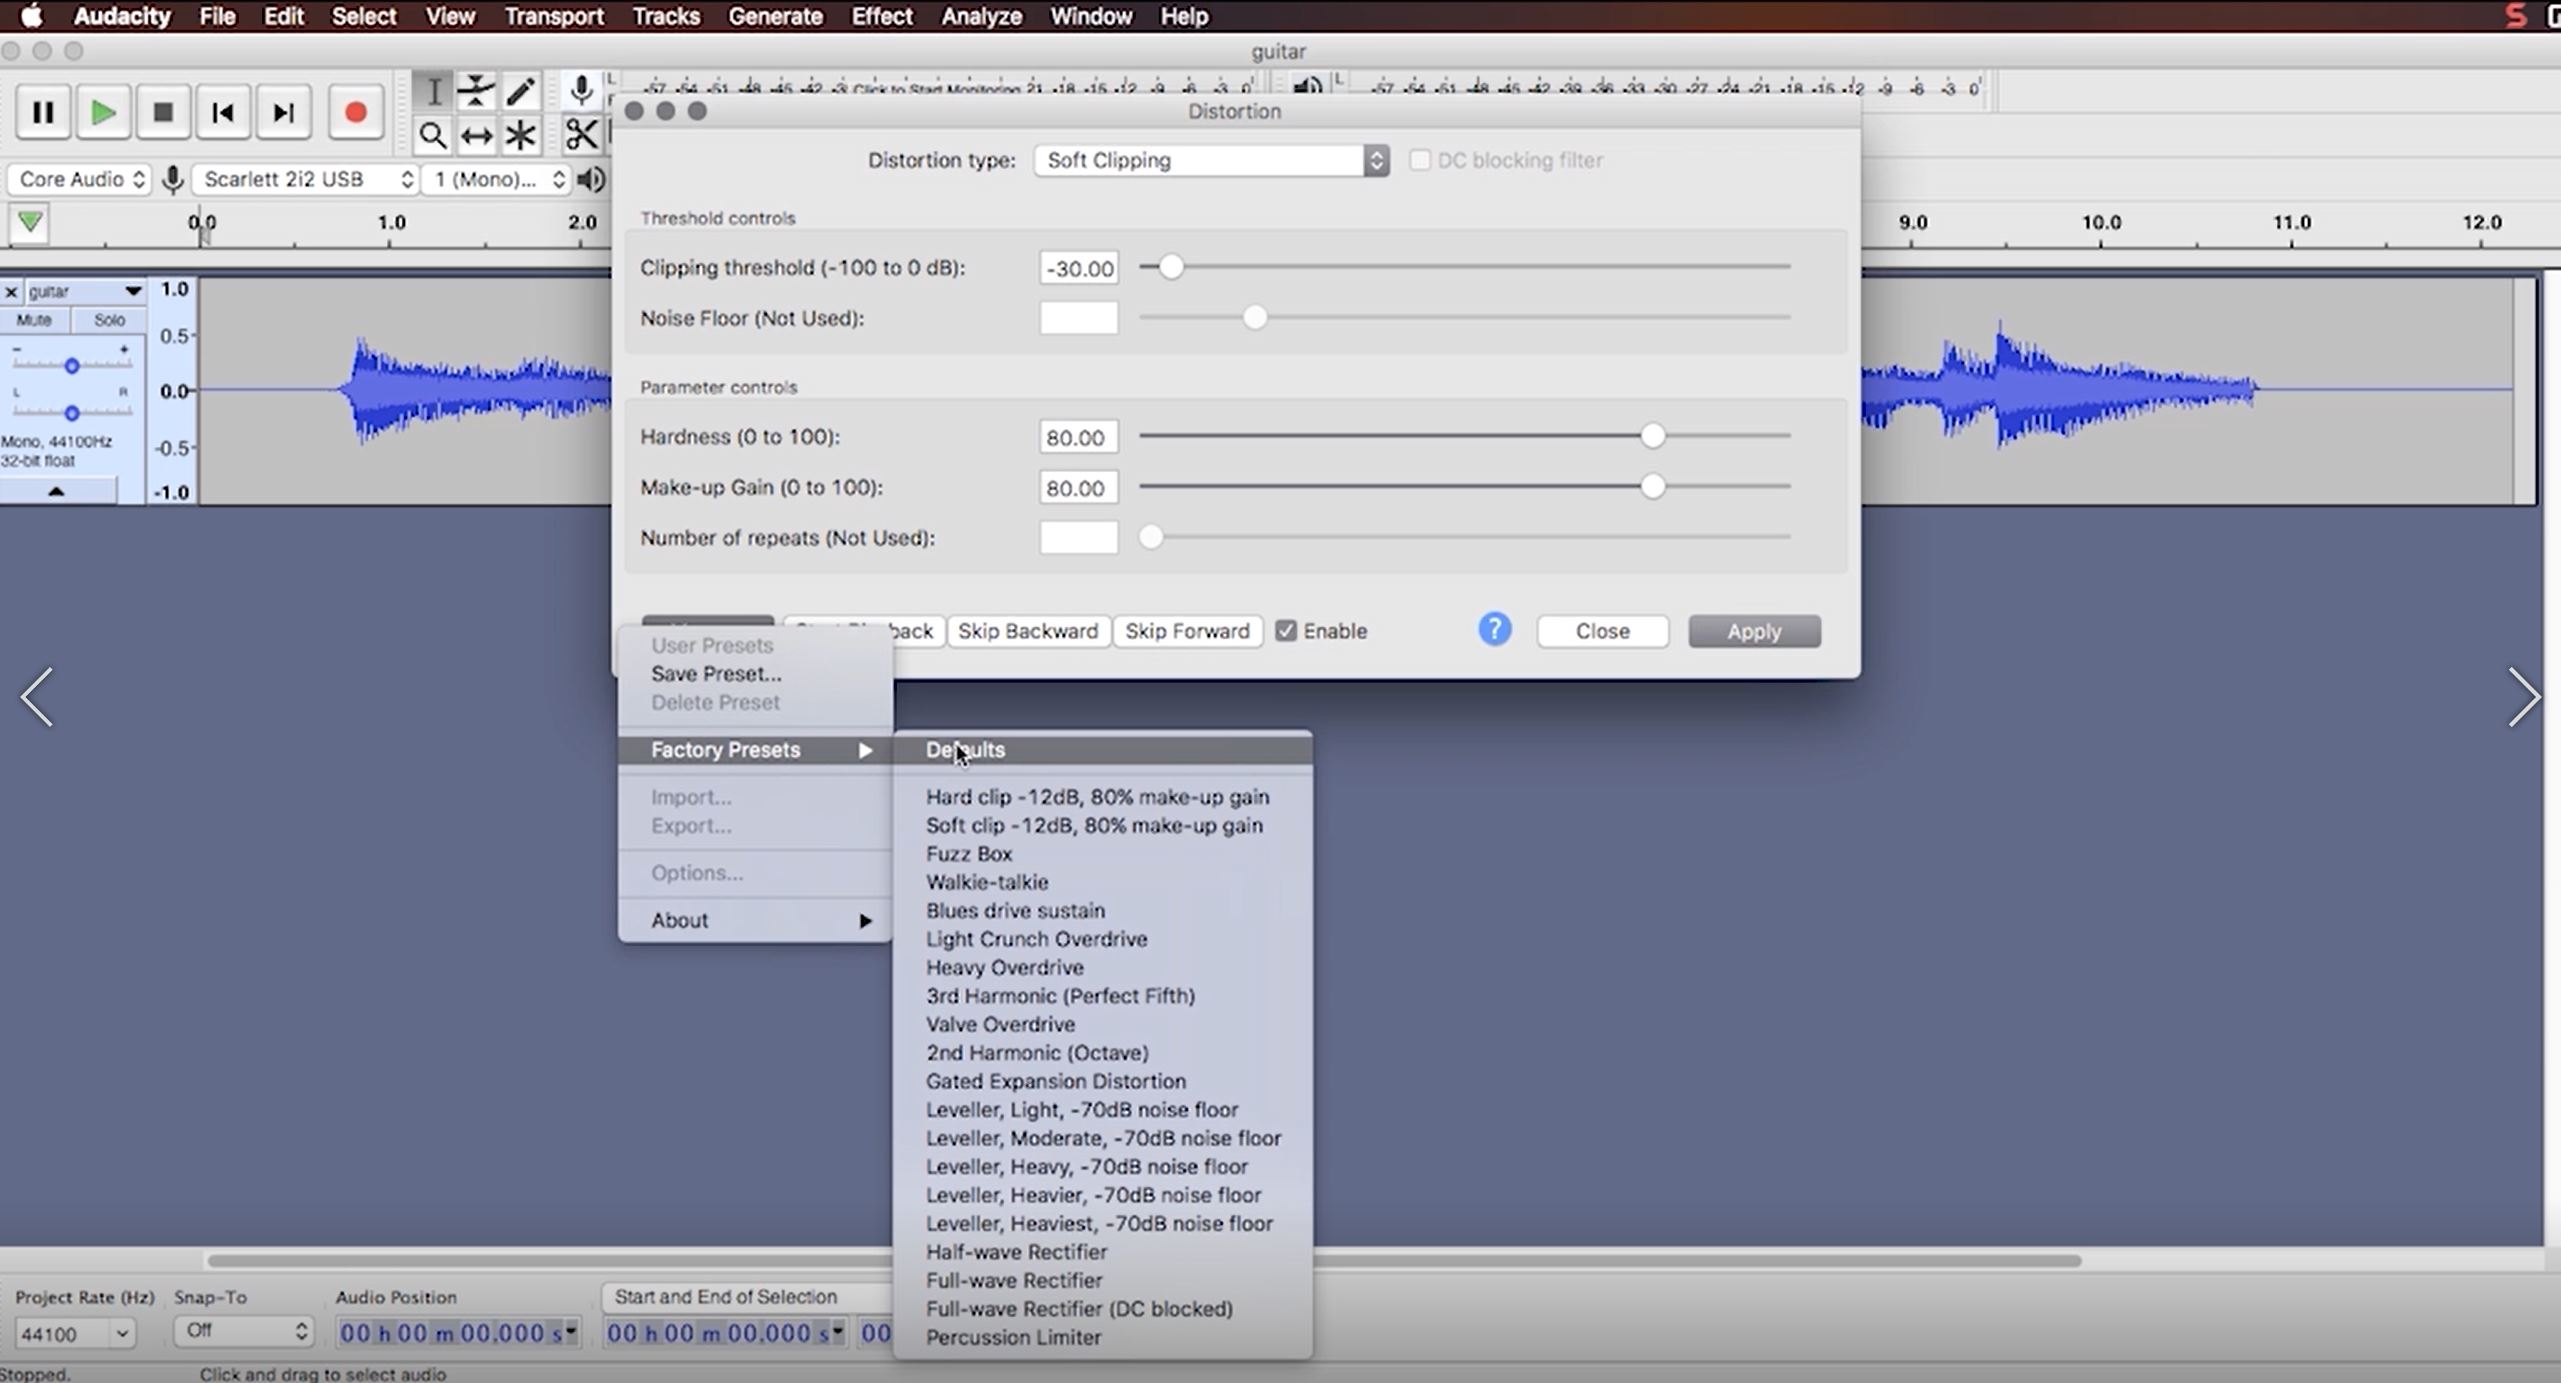Select the Time Shift tool
2561x1383 pixels.
pos(477,136)
